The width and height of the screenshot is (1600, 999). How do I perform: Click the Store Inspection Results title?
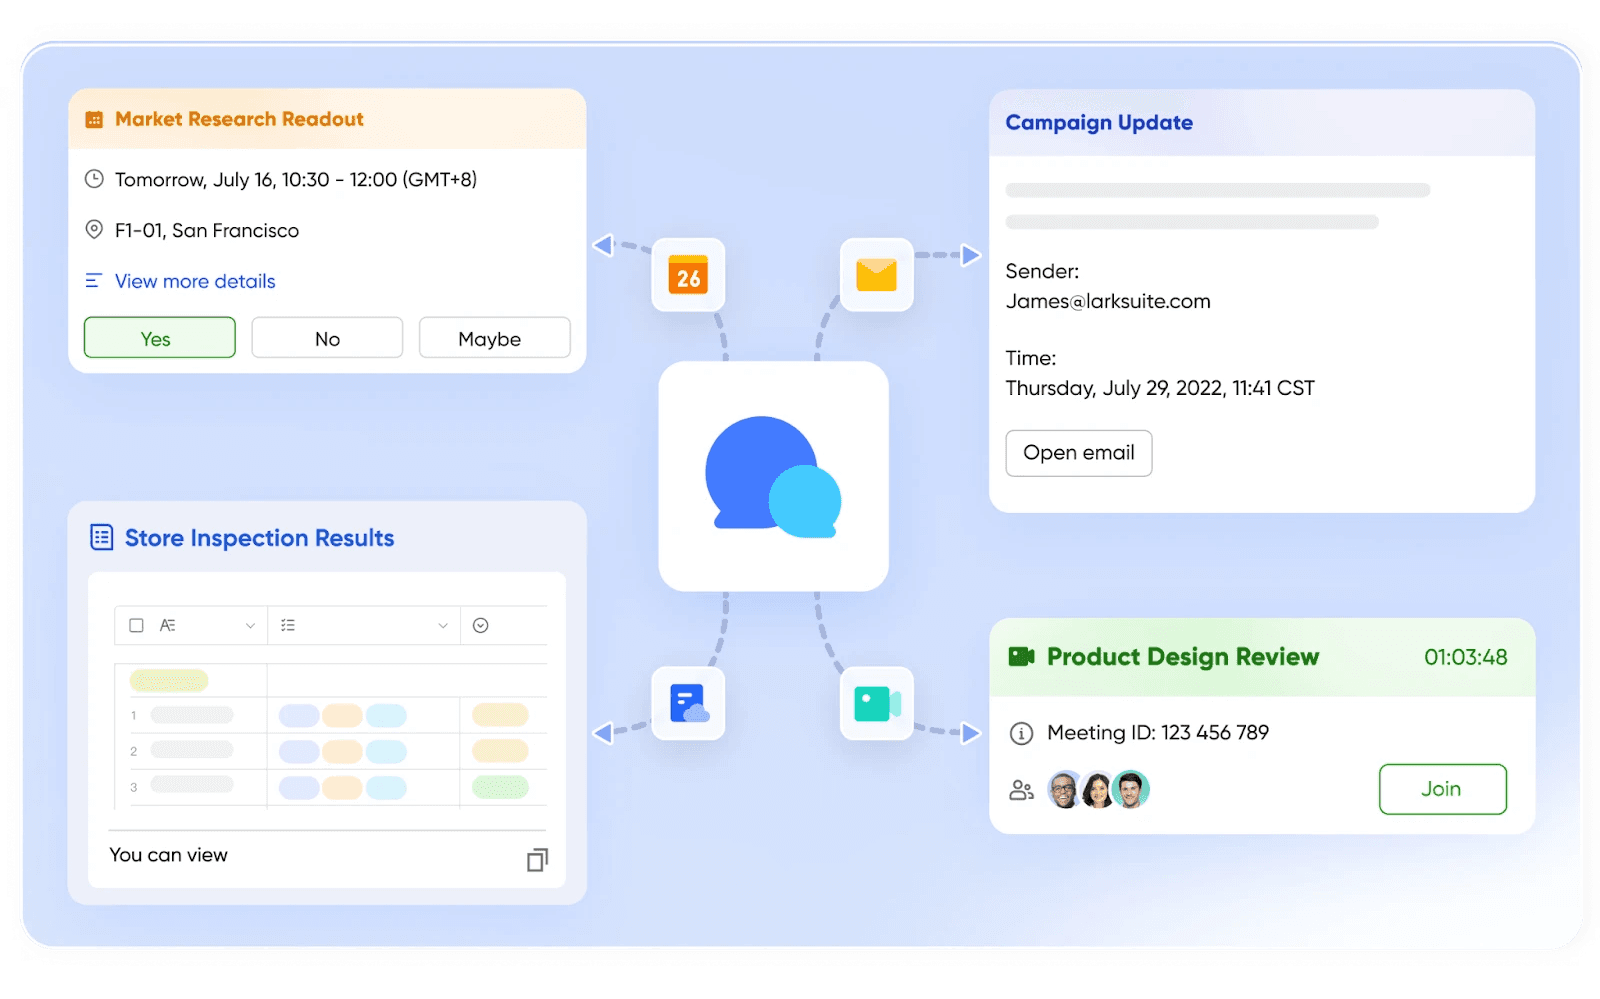click(x=259, y=538)
